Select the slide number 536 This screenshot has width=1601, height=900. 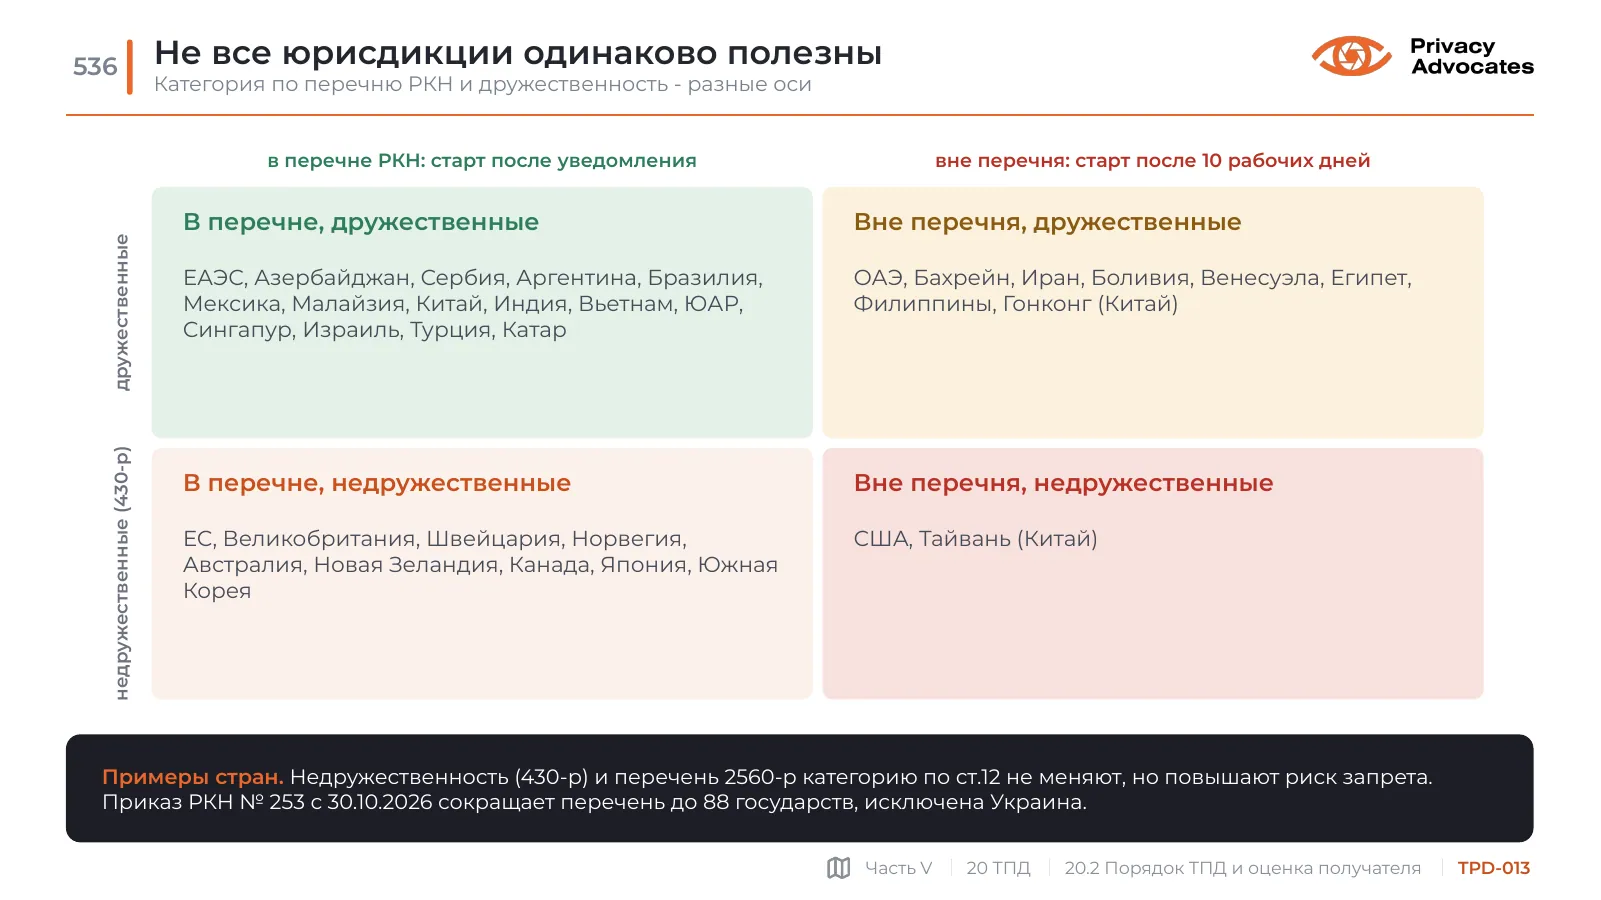tap(95, 67)
